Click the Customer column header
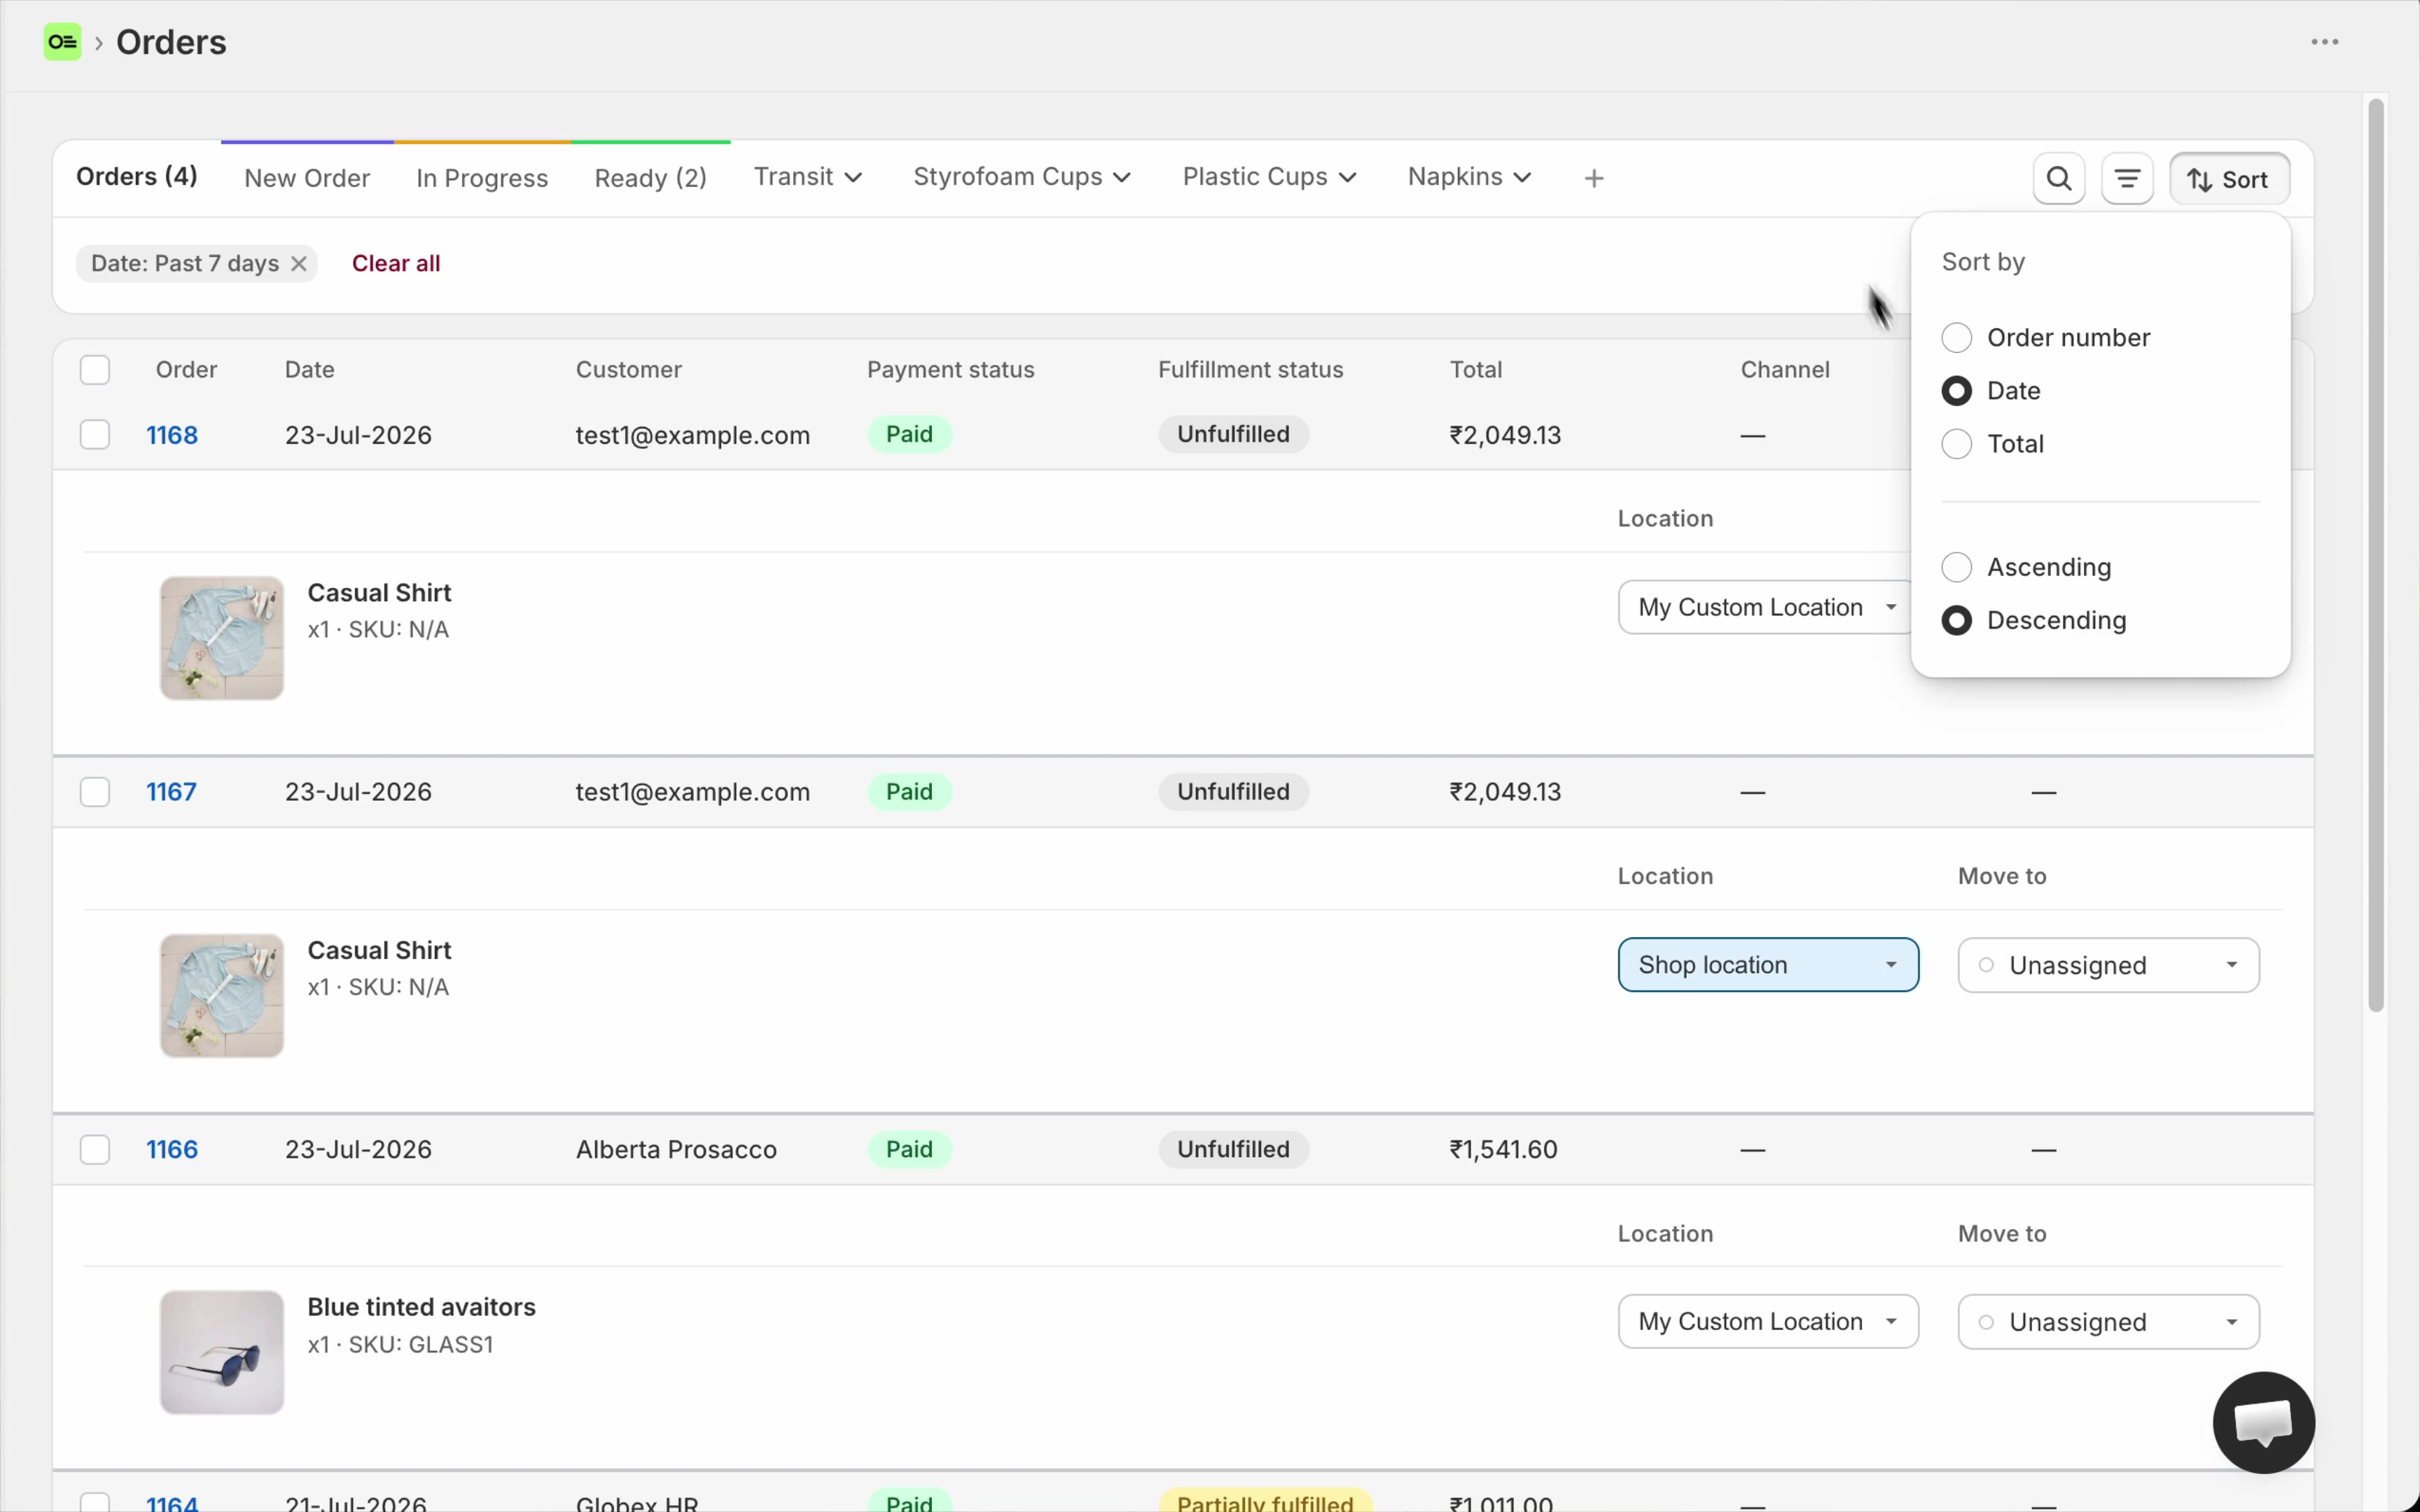The height and width of the screenshot is (1512, 2420). click(x=628, y=370)
